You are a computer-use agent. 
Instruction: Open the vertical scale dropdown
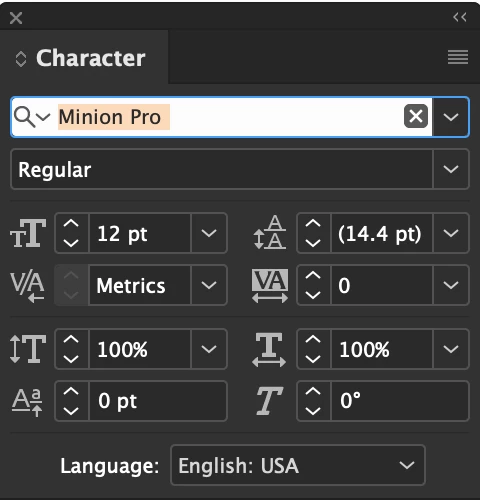tap(209, 349)
